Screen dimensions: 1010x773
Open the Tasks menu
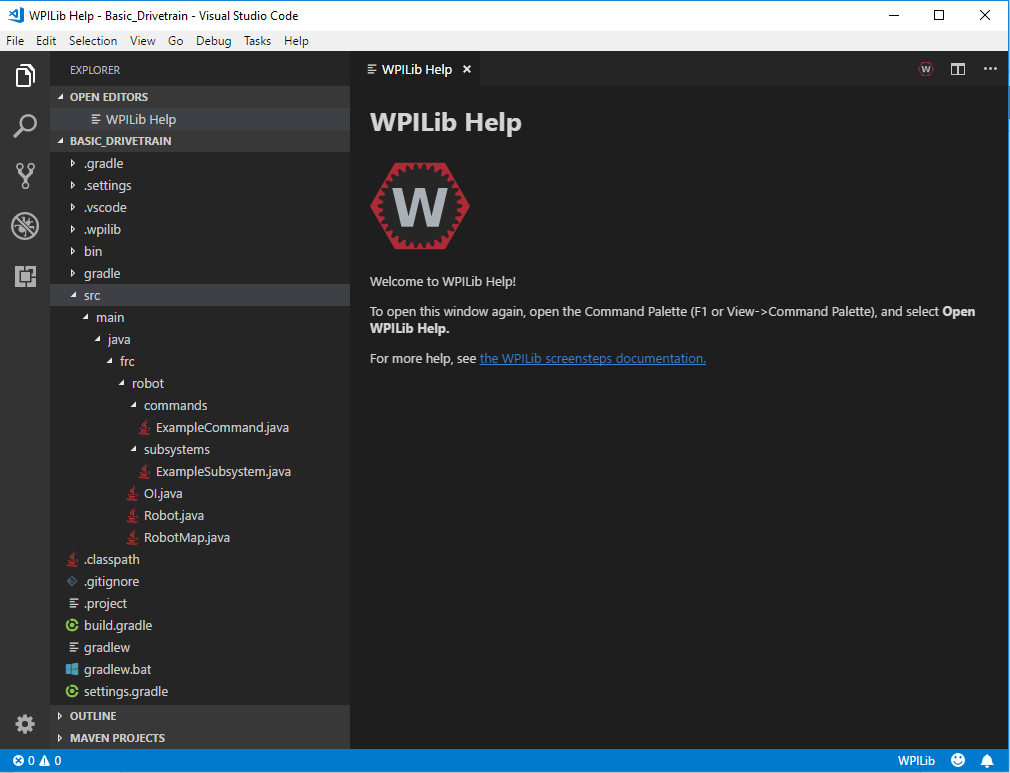[x=257, y=41]
